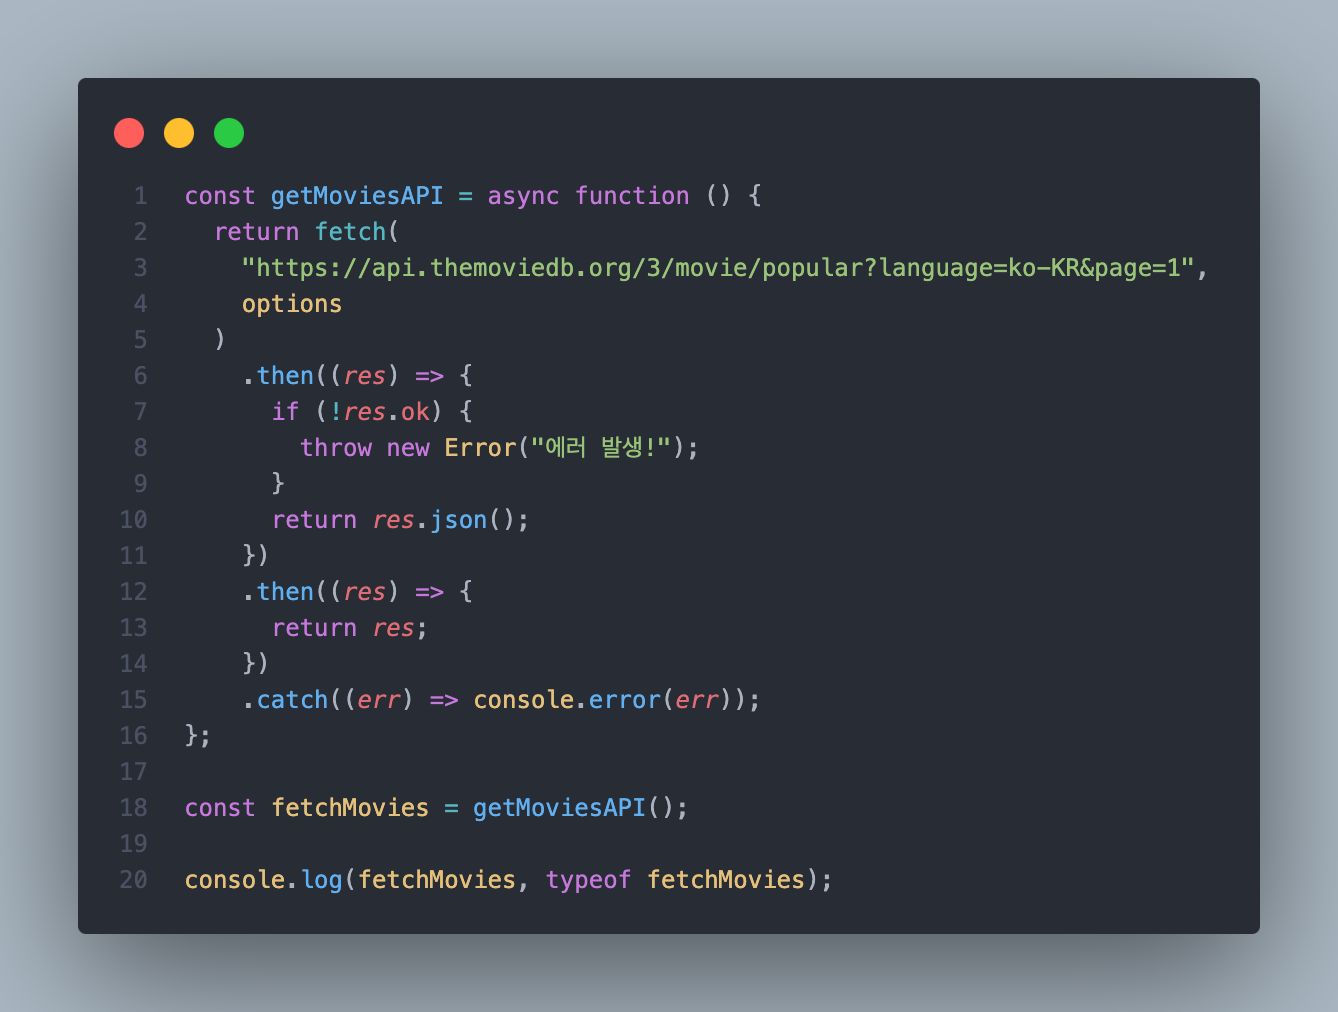The width and height of the screenshot is (1338, 1012).
Task: Click the Error constructor on line 8
Action: point(480,448)
